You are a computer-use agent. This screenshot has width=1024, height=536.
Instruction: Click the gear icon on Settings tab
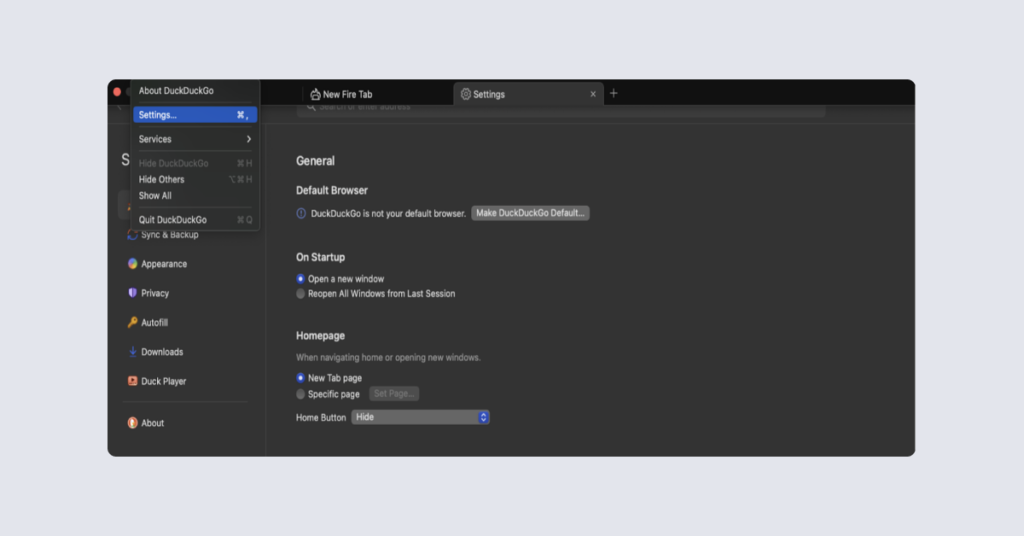(x=466, y=94)
